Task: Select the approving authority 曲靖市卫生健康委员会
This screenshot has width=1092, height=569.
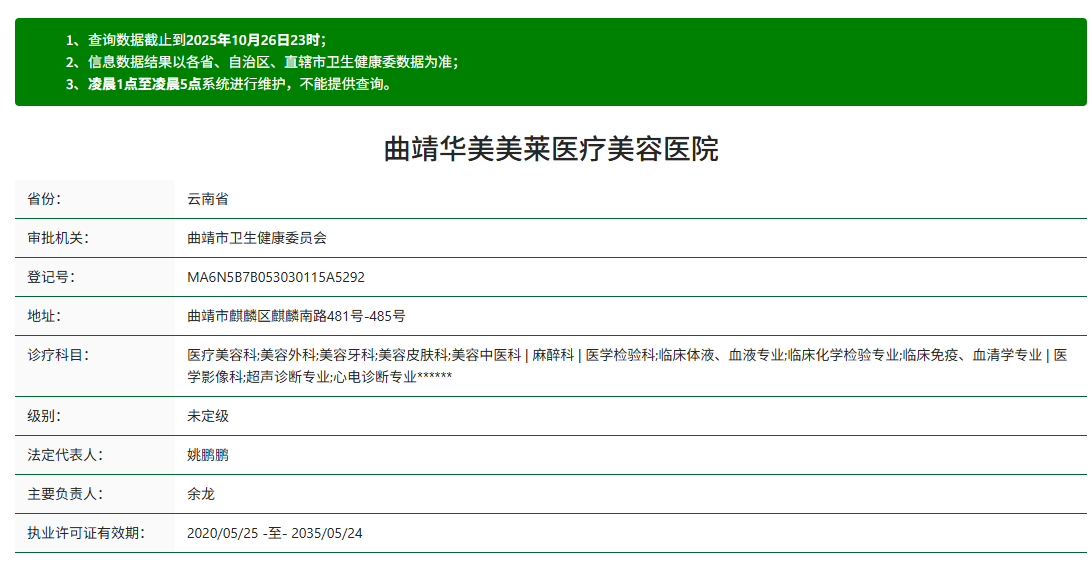Action: (x=257, y=238)
